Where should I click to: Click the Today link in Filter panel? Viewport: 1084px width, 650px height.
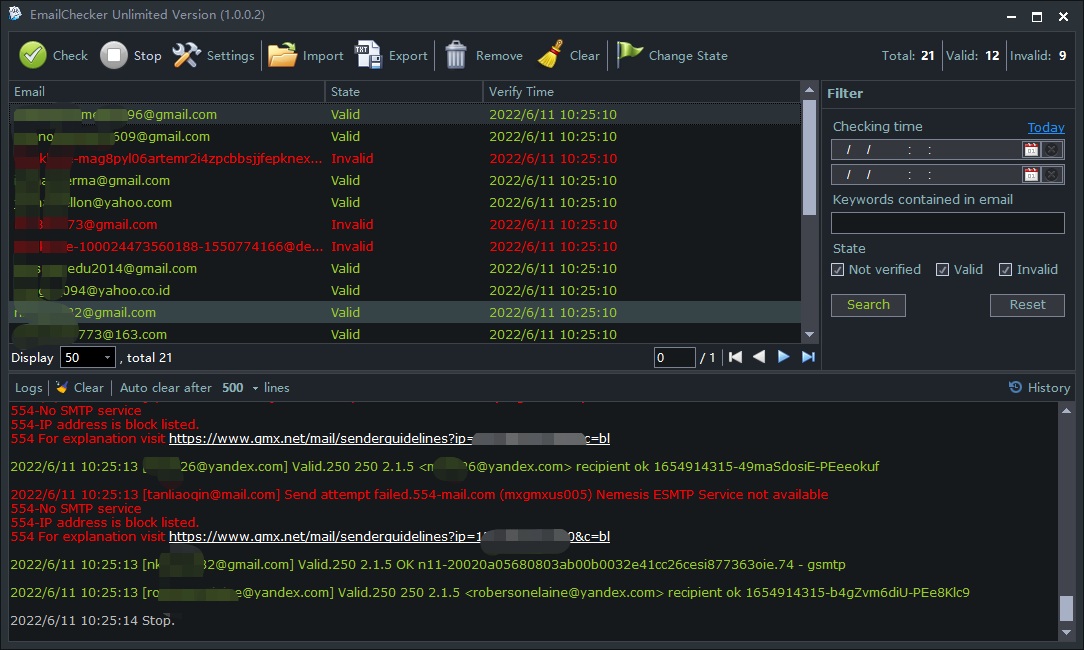1046,127
